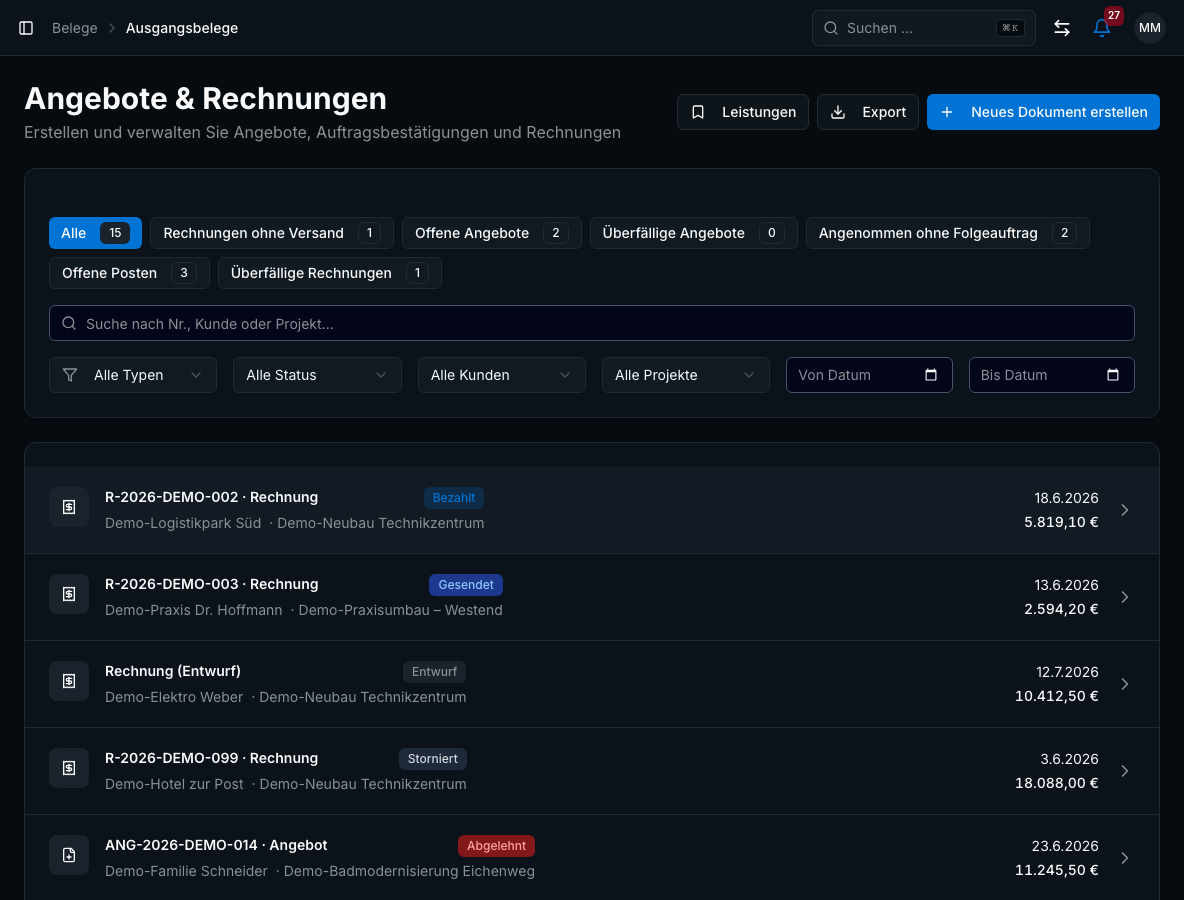Viewport: 1184px width, 900px height.
Task: Click the amount 11.245,50 €
Action: (1056, 869)
